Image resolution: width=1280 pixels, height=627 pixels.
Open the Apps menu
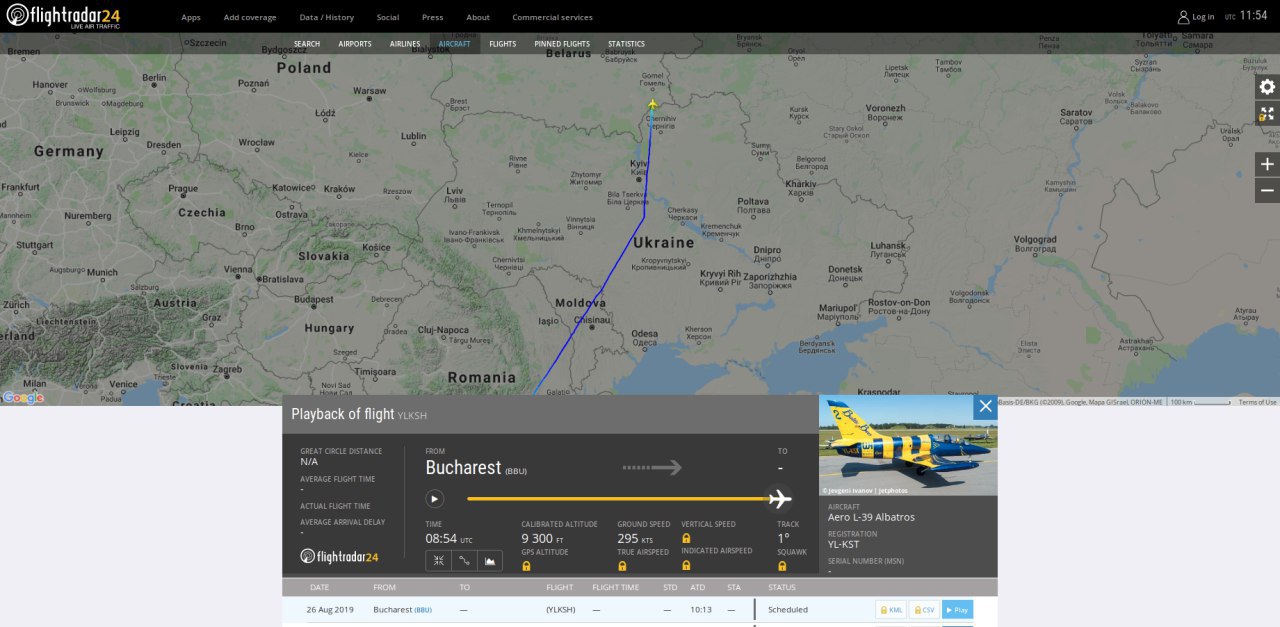tap(191, 17)
